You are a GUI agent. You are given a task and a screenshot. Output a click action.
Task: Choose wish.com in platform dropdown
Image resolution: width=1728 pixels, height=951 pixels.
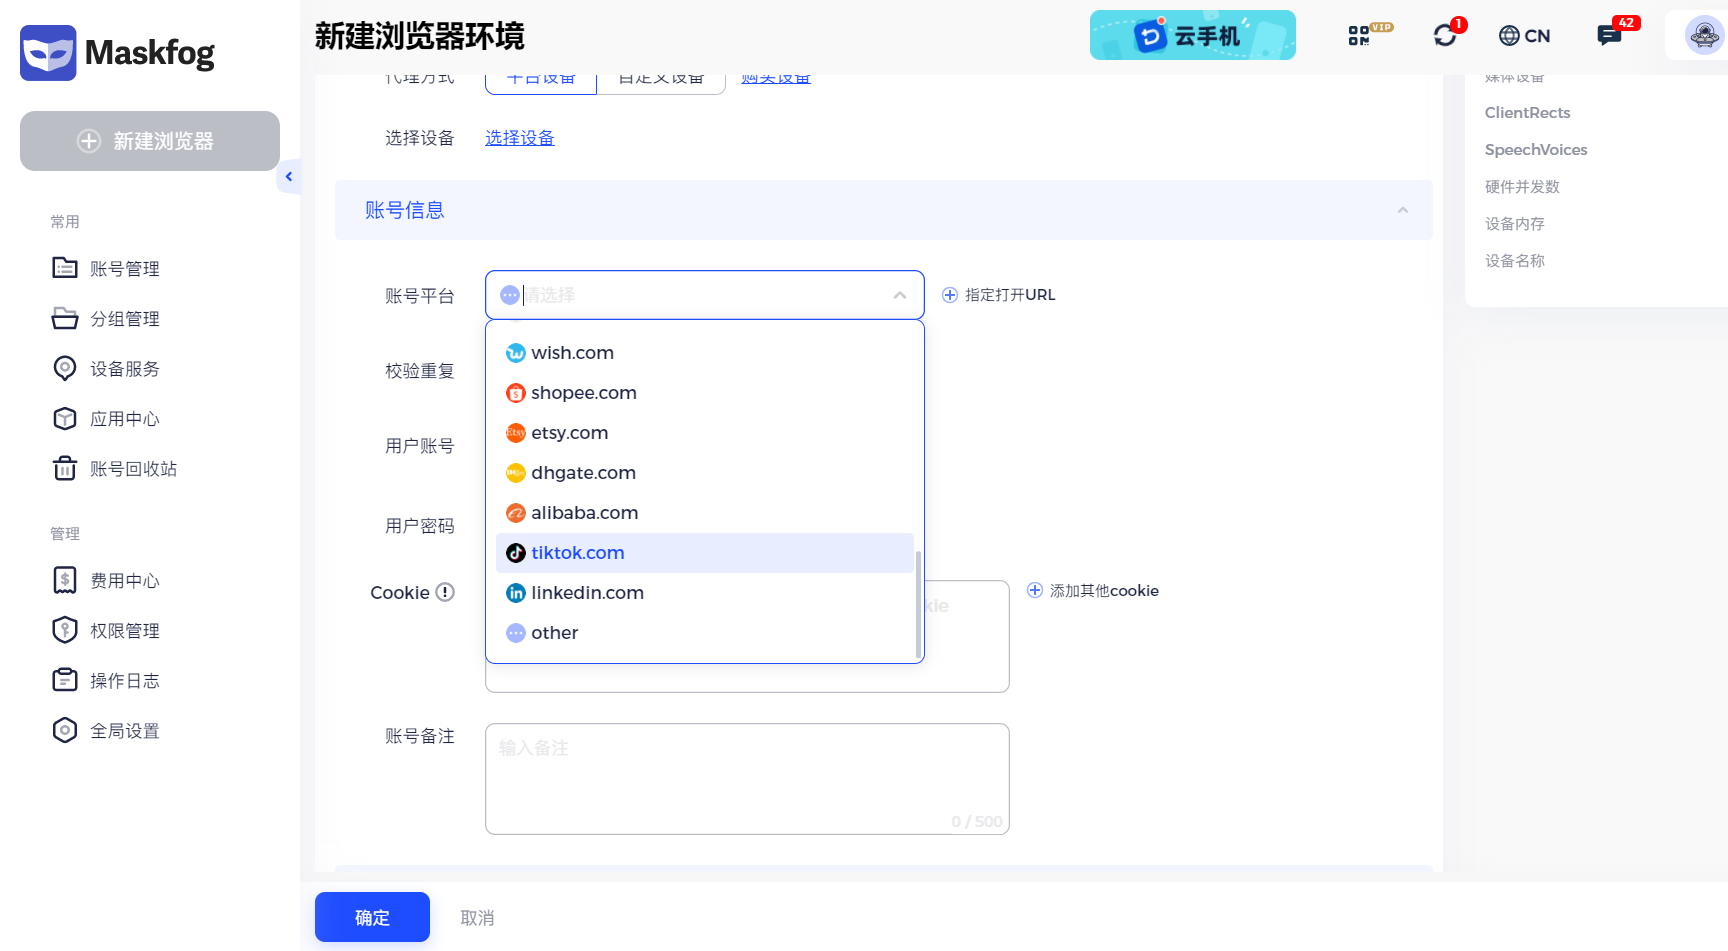coord(572,353)
